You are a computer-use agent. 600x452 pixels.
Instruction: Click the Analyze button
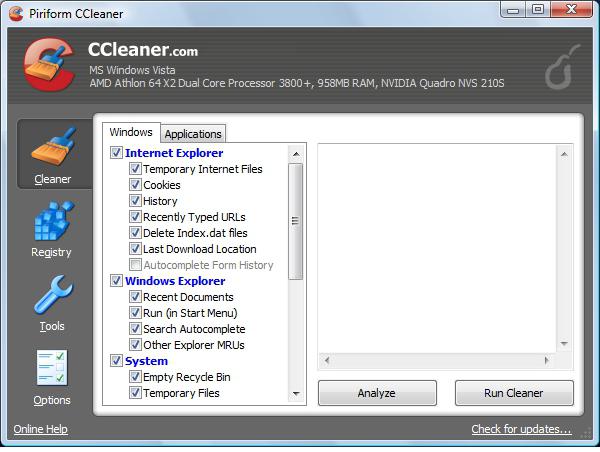pos(377,393)
